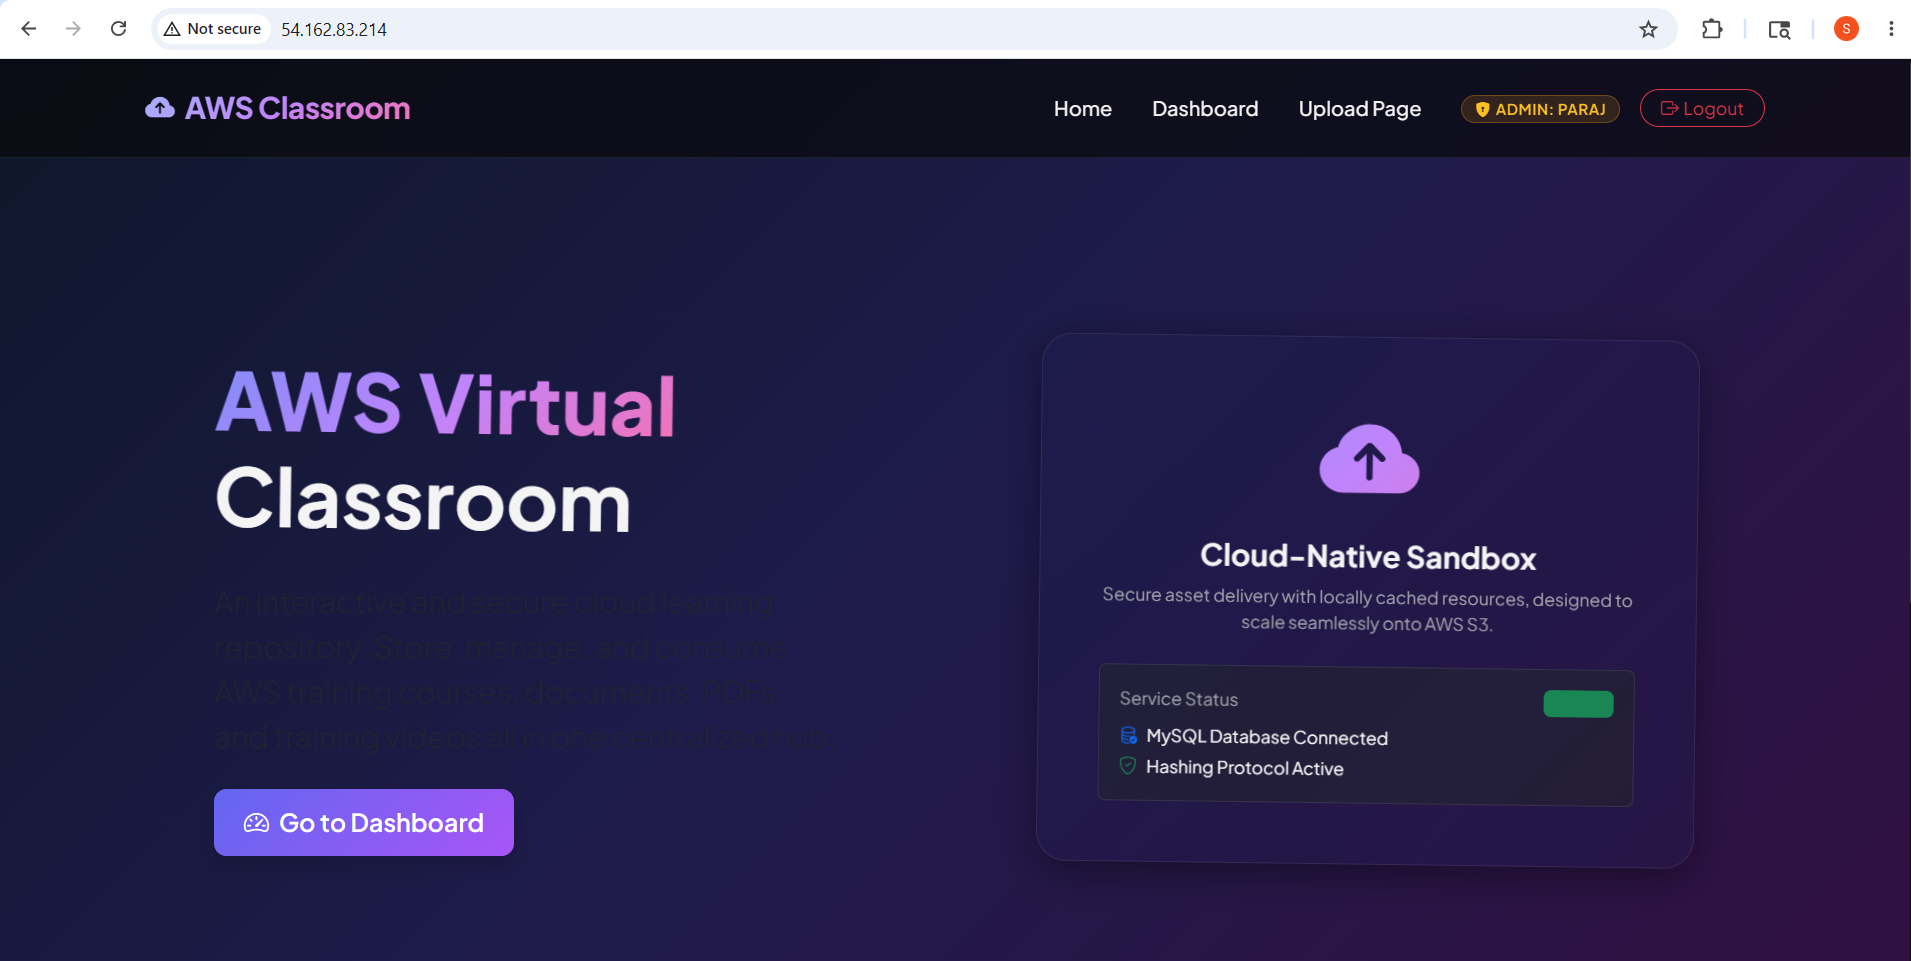Reload the page with the refresh icon

pos(118,29)
